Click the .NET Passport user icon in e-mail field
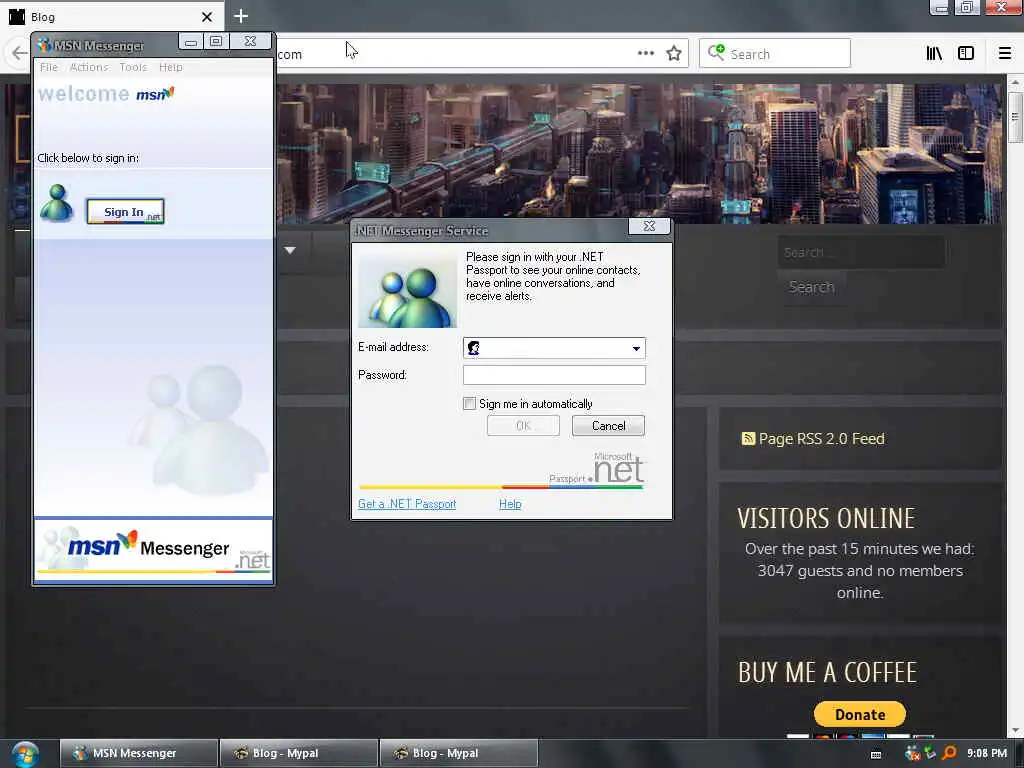Screen dimensions: 1024x768 click(x=473, y=348)
